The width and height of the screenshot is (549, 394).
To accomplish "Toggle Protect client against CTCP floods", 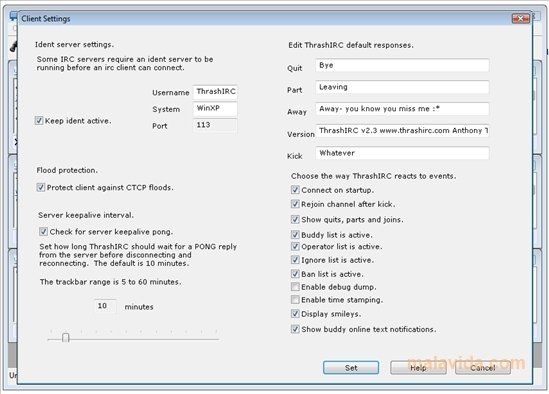I will [x=41, y=187].
